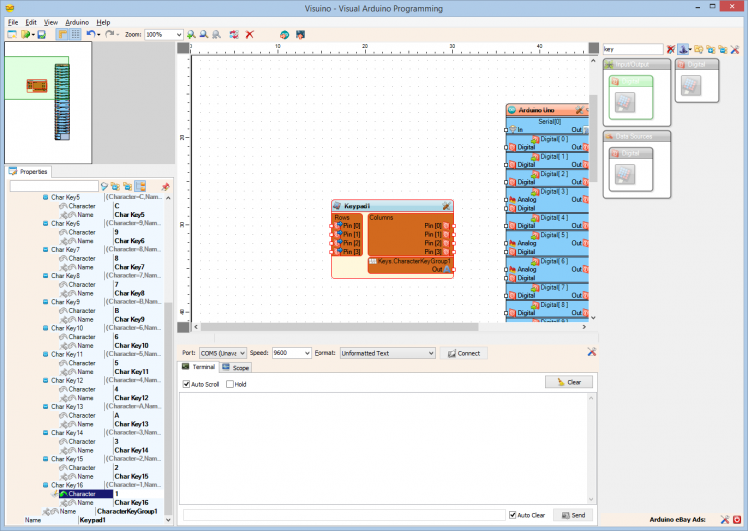
Task: Open the Arduino menu
Action: click(x=77, y=21)
